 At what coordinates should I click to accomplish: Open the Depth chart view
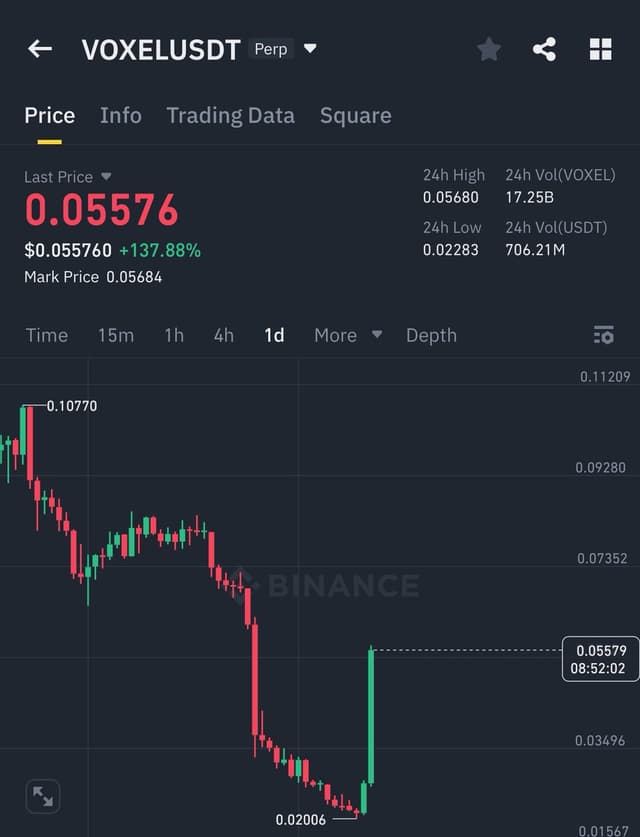click(431, 335)
